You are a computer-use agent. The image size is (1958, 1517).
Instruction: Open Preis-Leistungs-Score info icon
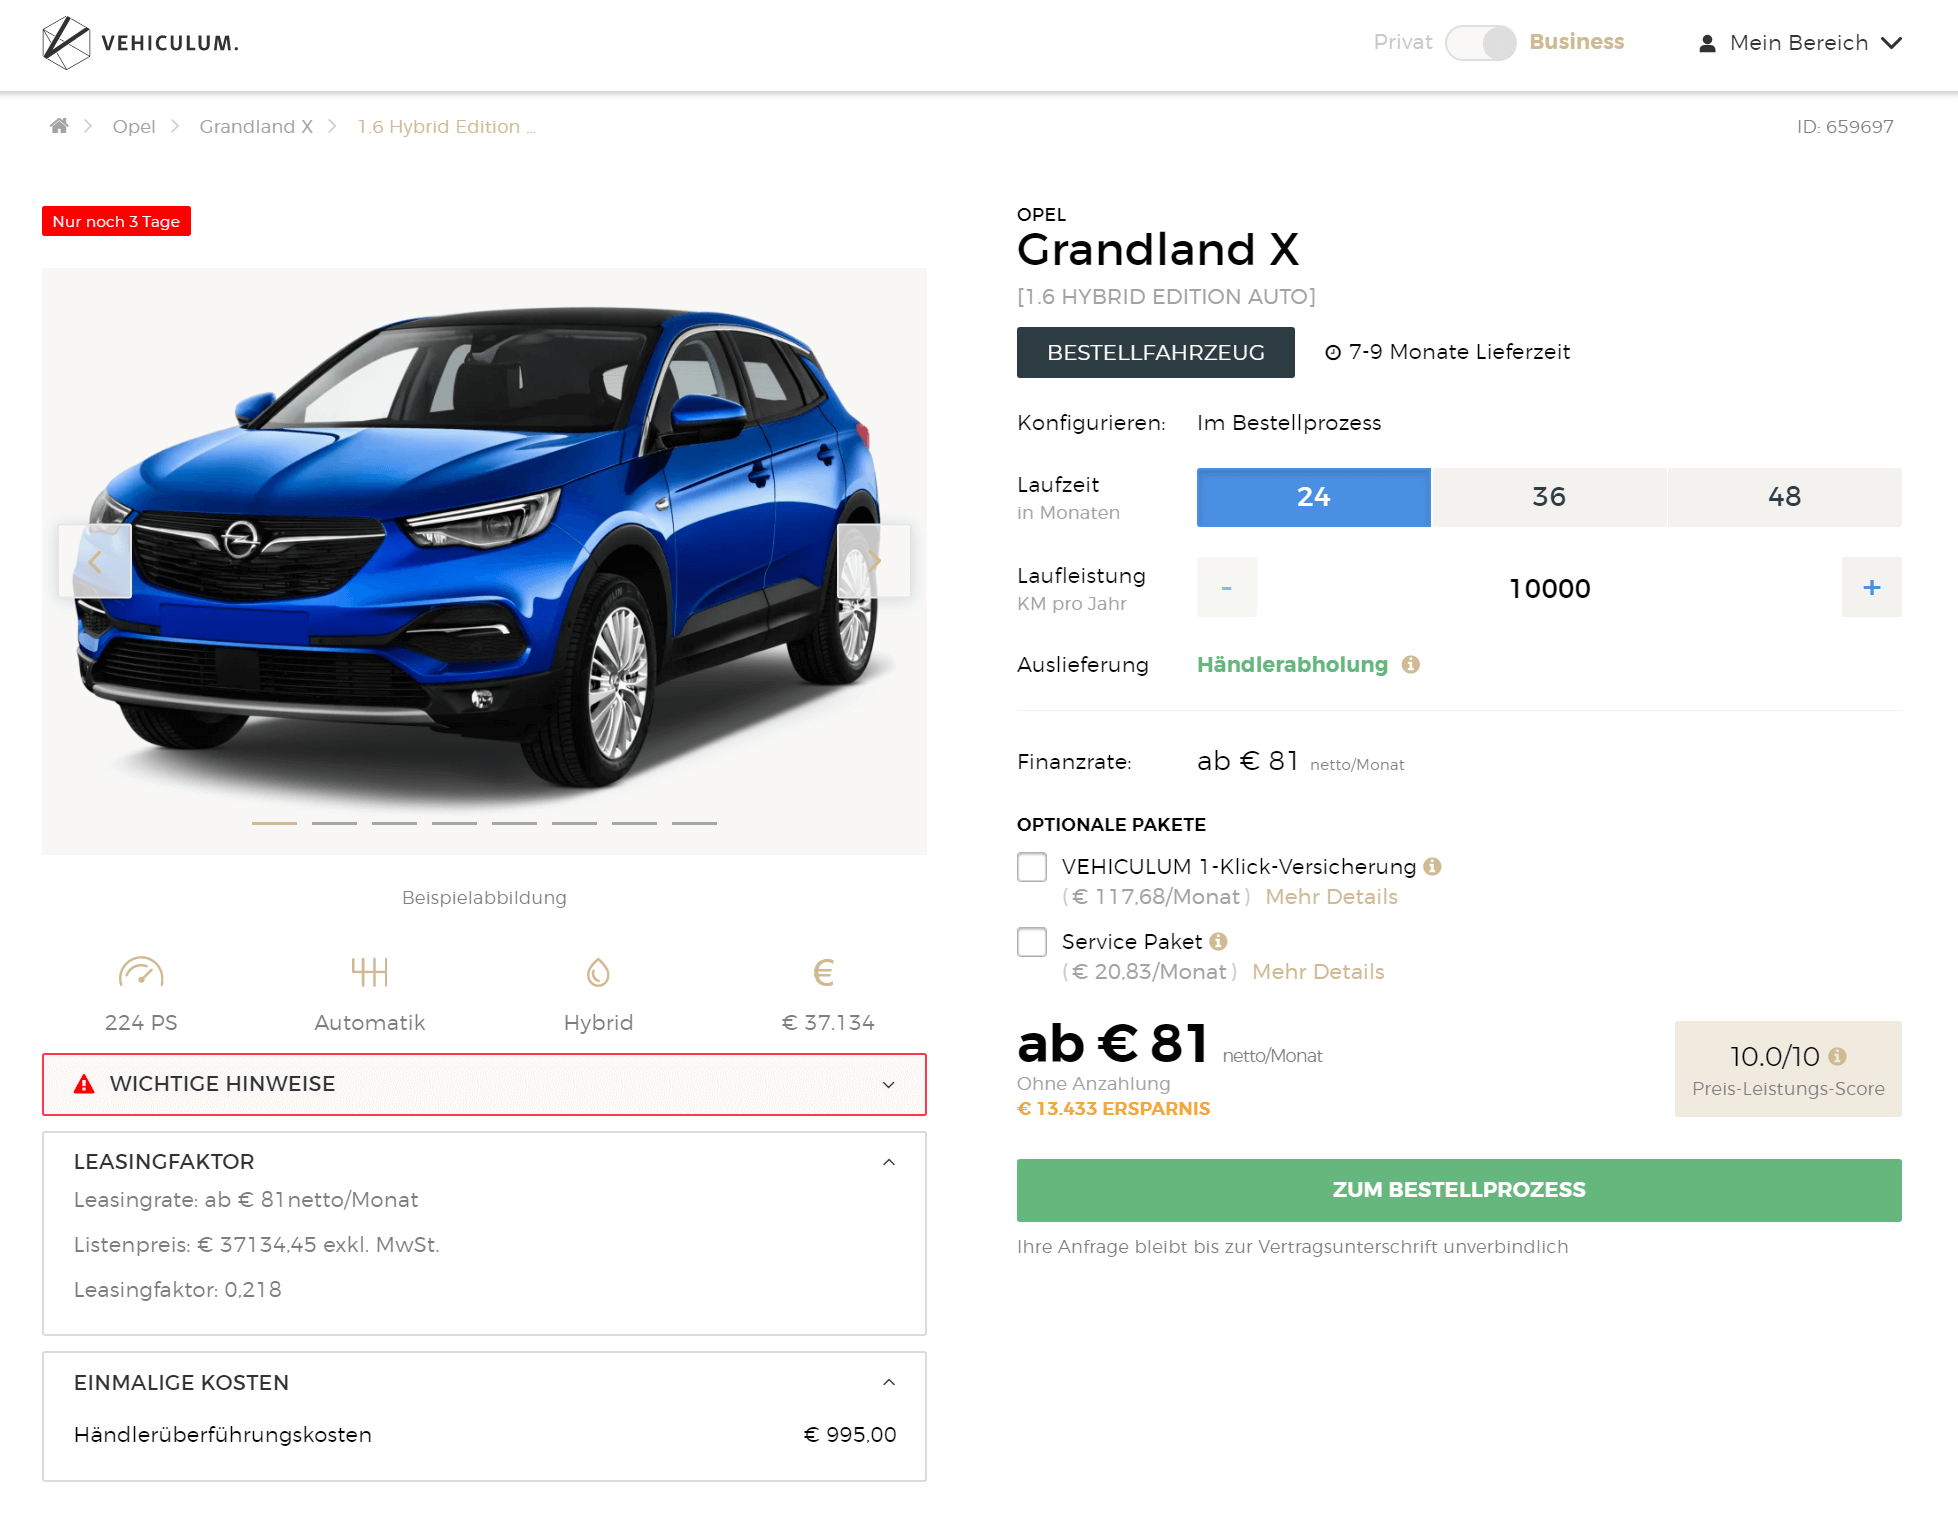[x=1837, y=1056]
